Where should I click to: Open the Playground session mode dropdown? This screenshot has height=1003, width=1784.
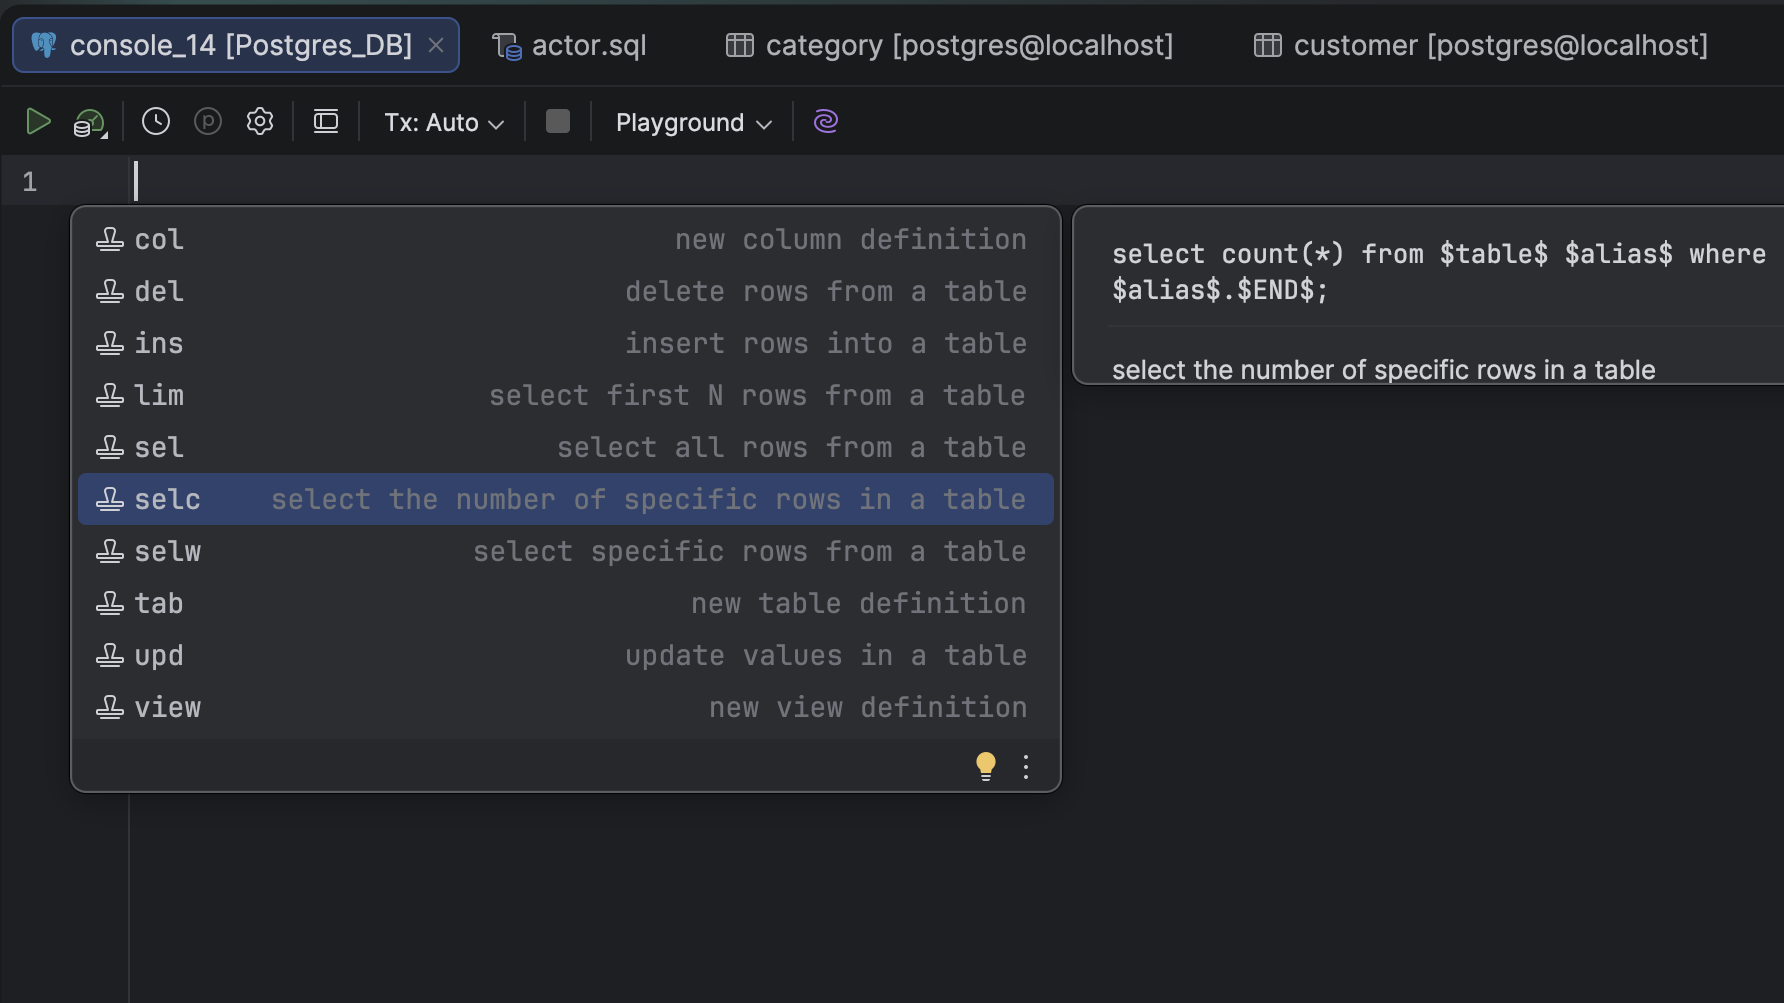point(693,123)
